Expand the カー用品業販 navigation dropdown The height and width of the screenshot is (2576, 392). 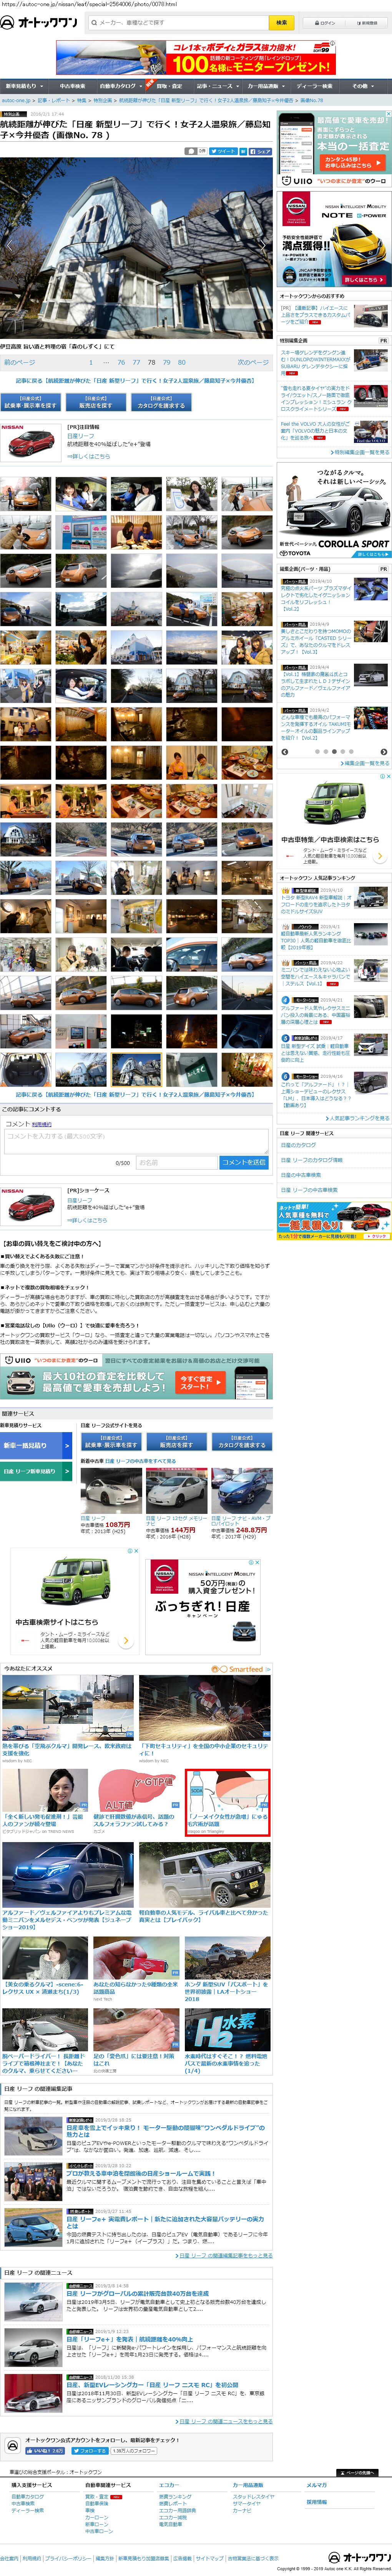264,86
